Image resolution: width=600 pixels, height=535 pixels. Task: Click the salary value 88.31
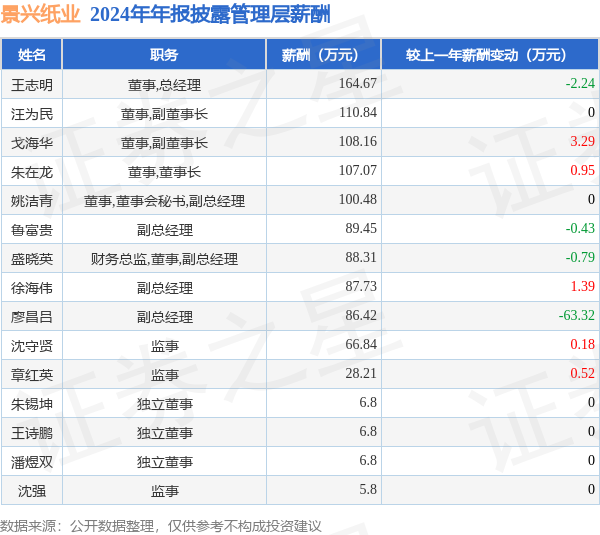tap(361, 257)
